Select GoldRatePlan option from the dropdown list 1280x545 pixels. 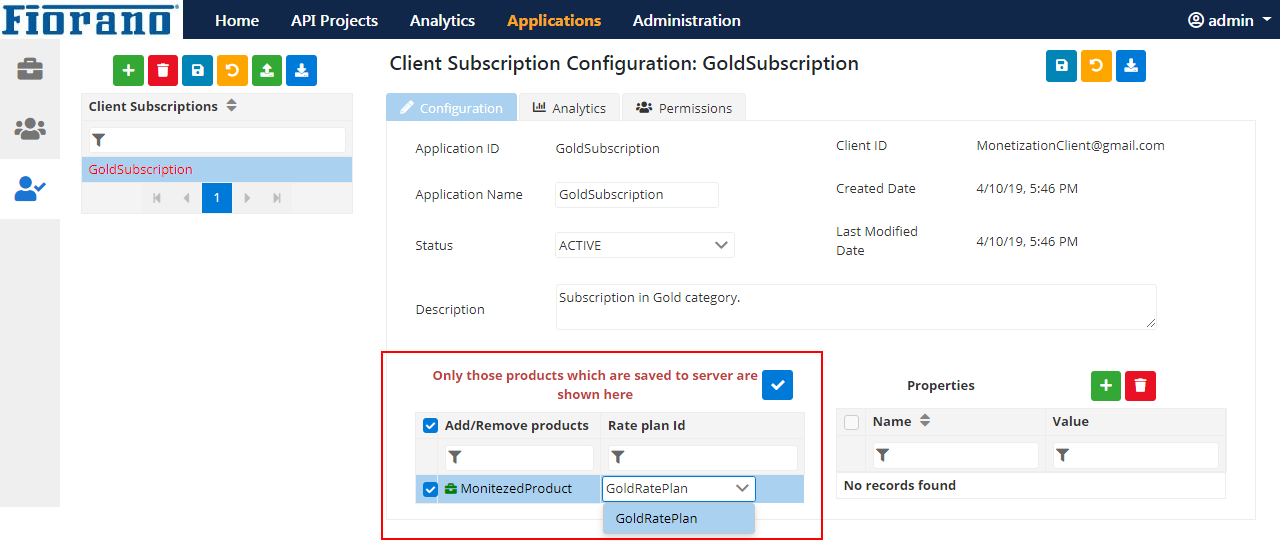678,518
